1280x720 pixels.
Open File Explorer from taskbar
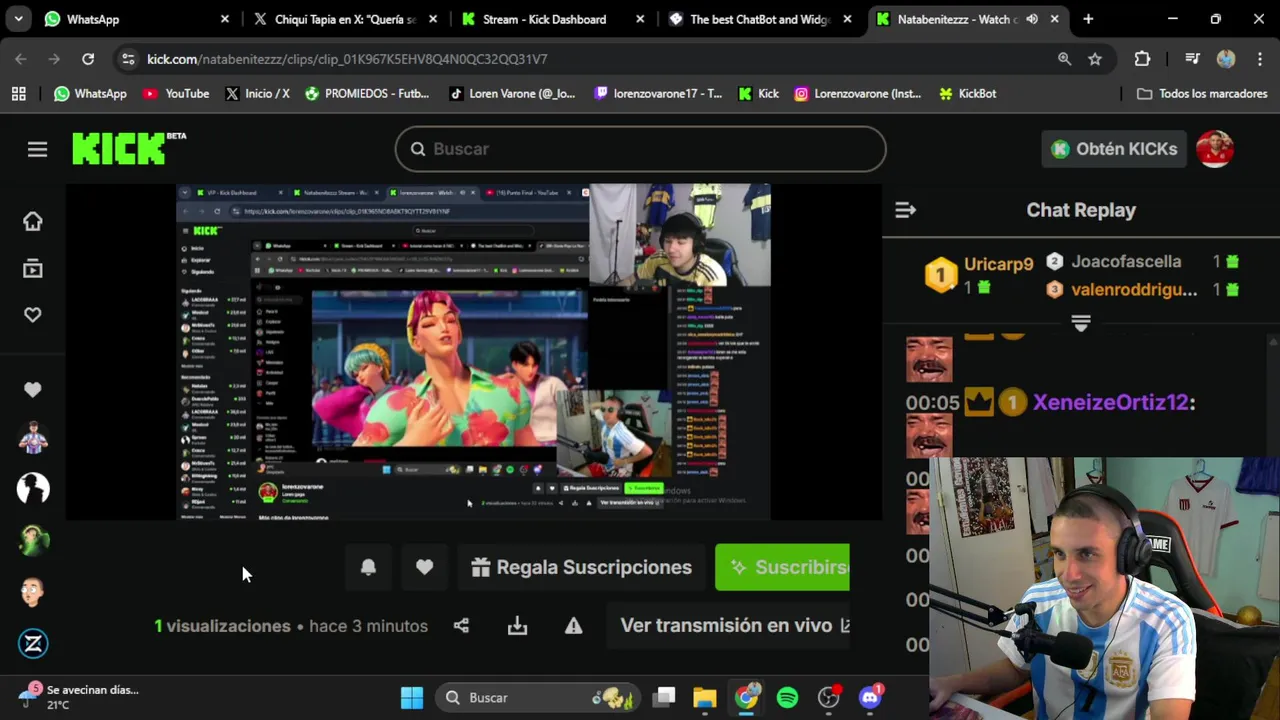(705, 697)
